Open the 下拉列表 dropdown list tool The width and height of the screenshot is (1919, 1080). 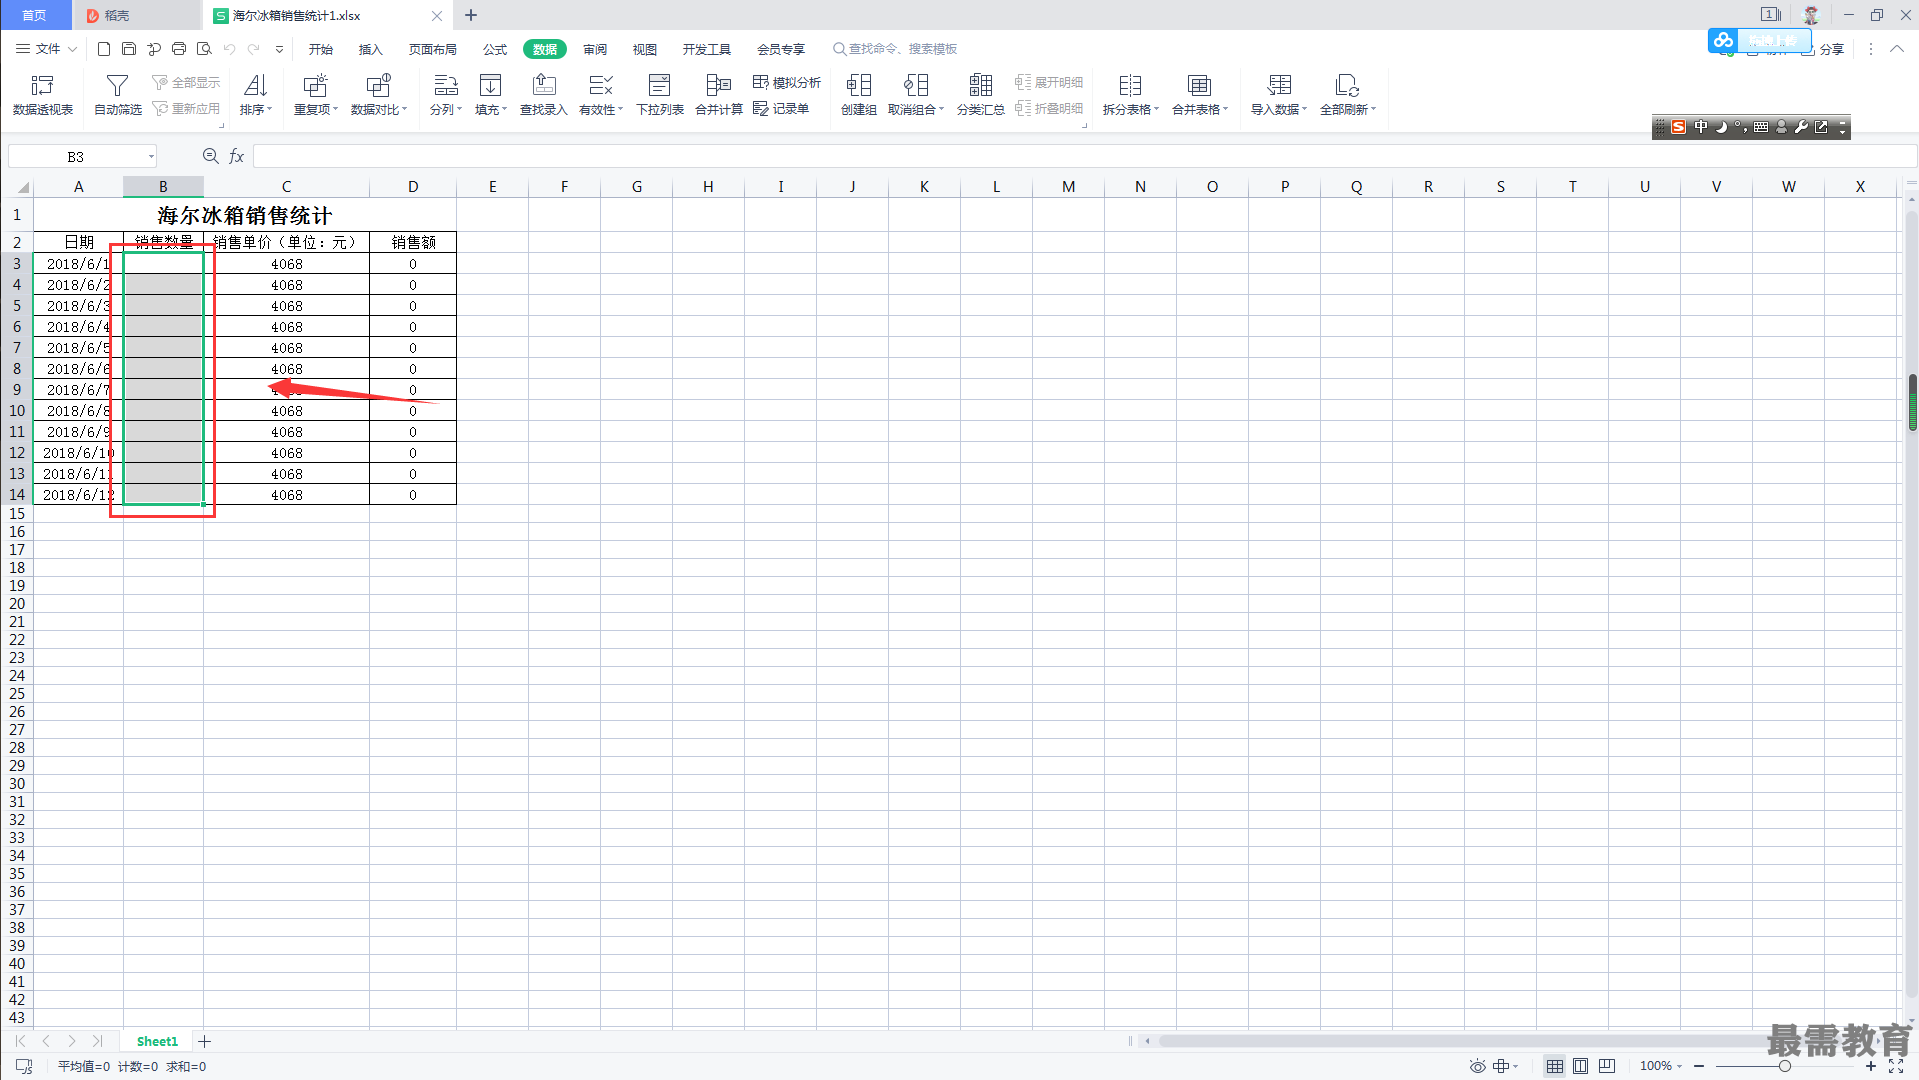pyautogui.click(x=659, y=95)
